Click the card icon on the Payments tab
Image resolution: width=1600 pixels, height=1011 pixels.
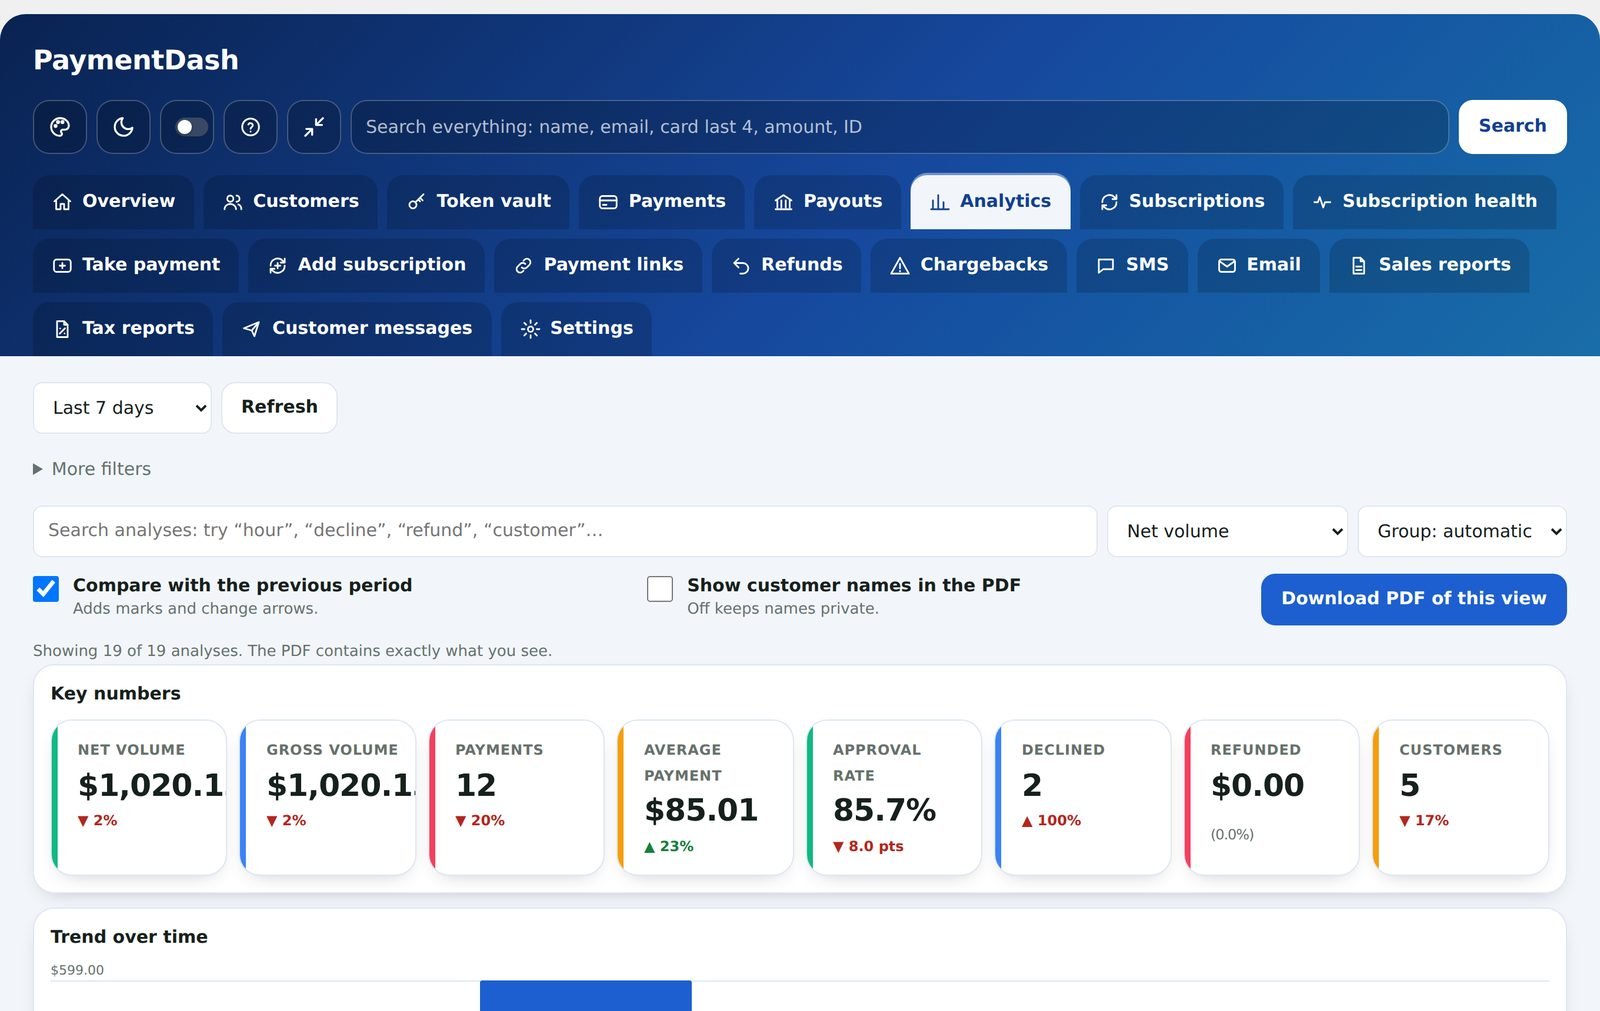(608, 202)
